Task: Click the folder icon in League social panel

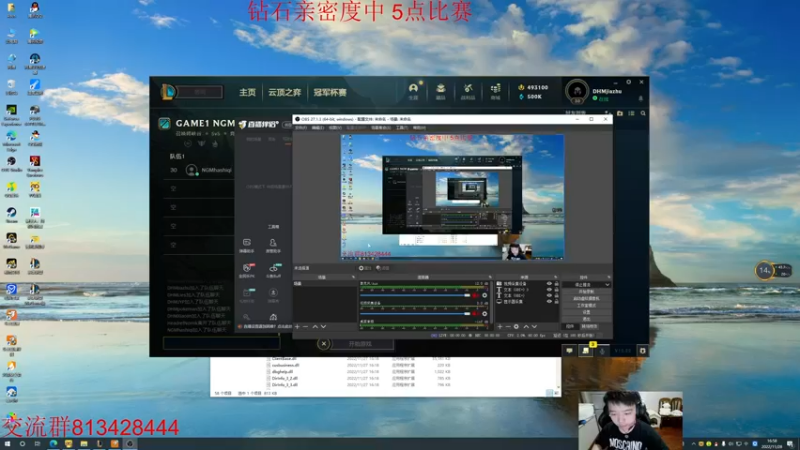Action: pyautogui.click(x=620, y=113)
